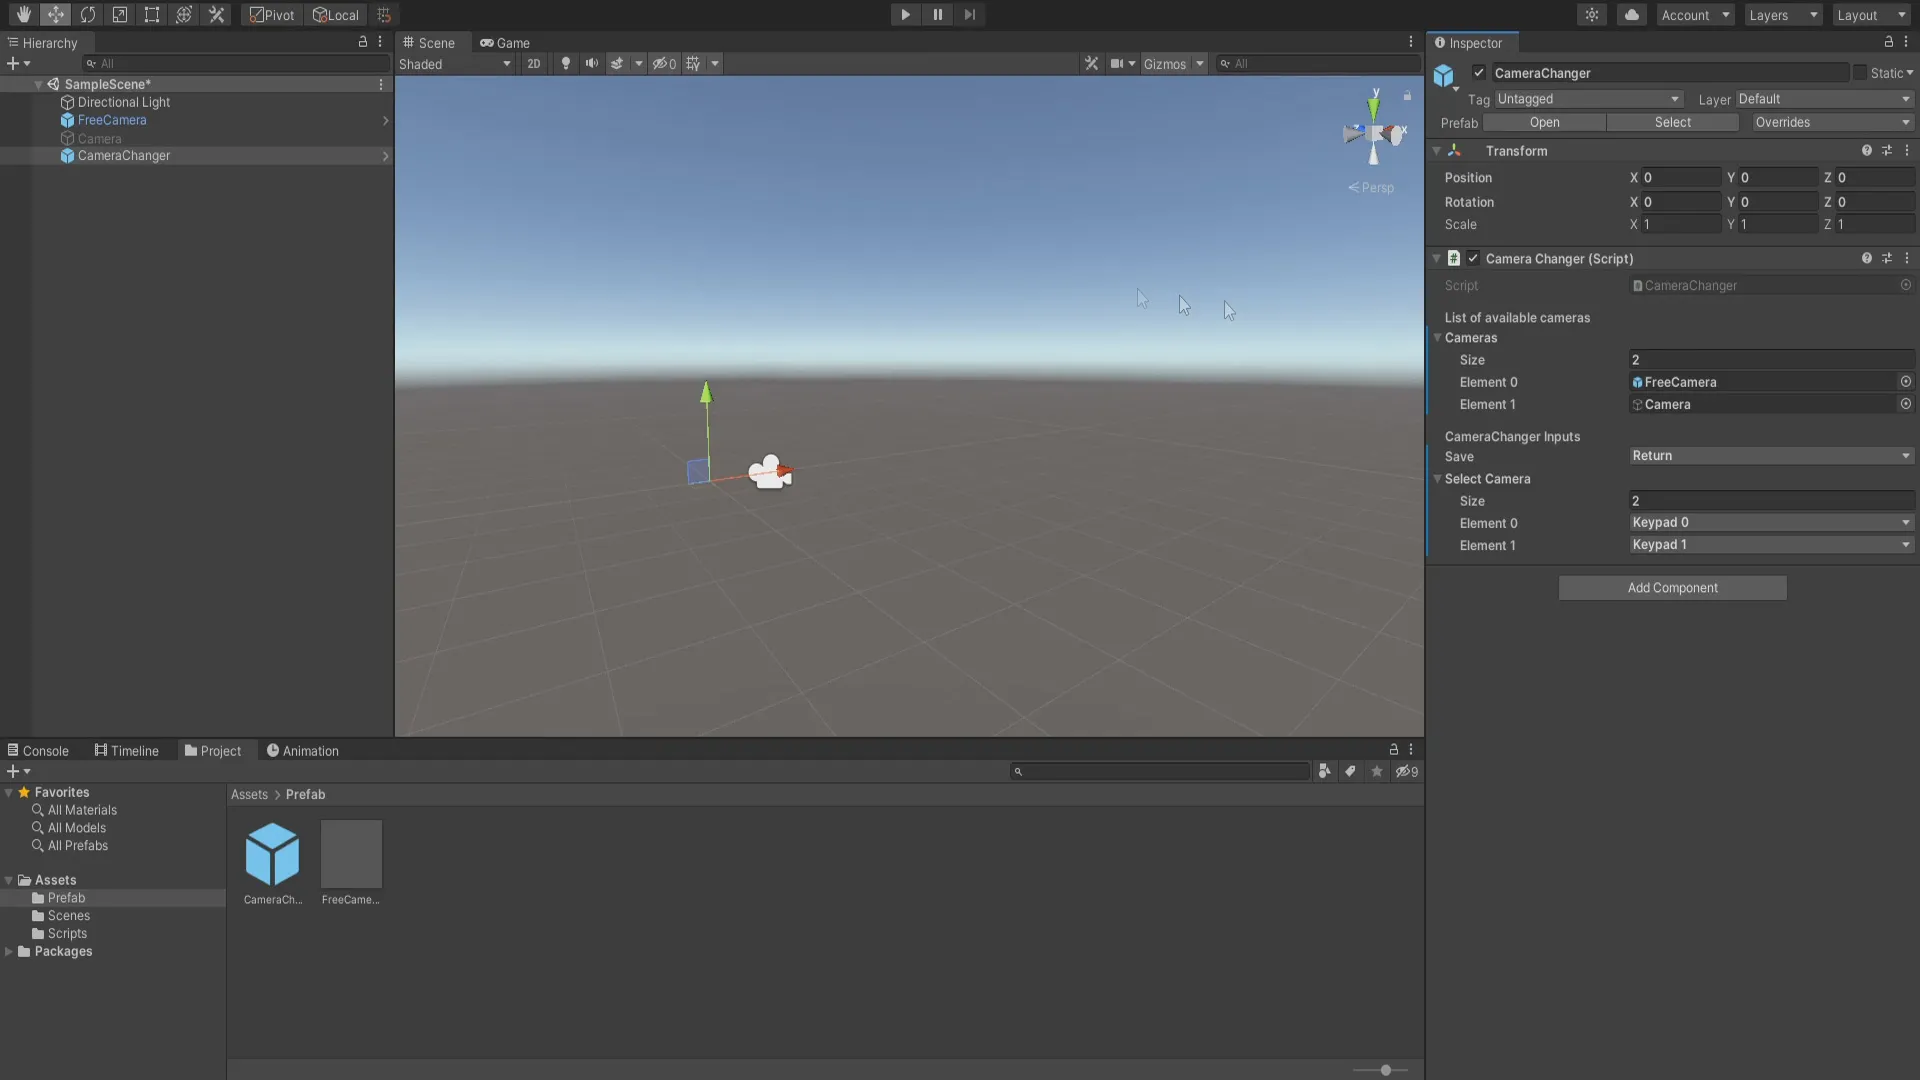1920x1080 pixels.
Task: Switch to the Console tab
Action: point(38,751)
